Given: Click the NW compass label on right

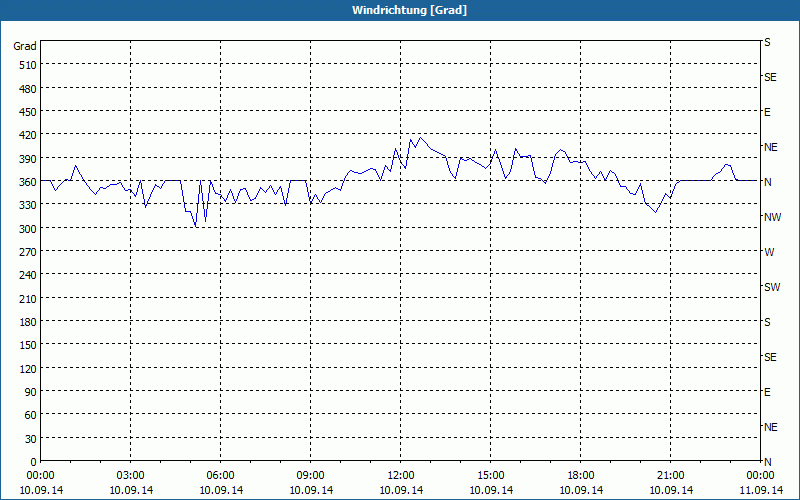Looking at the screenshot, I should (x=772, y=217).
